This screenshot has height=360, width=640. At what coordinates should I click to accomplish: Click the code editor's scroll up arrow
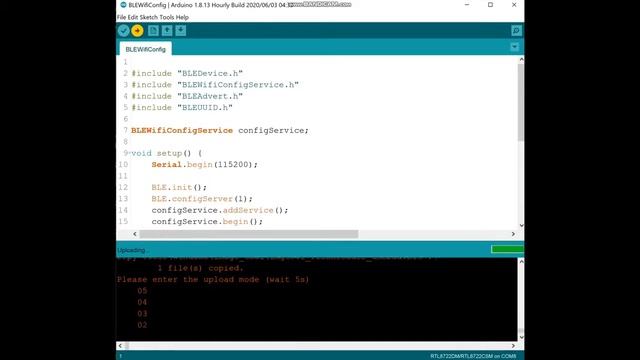tap(521, 60)
